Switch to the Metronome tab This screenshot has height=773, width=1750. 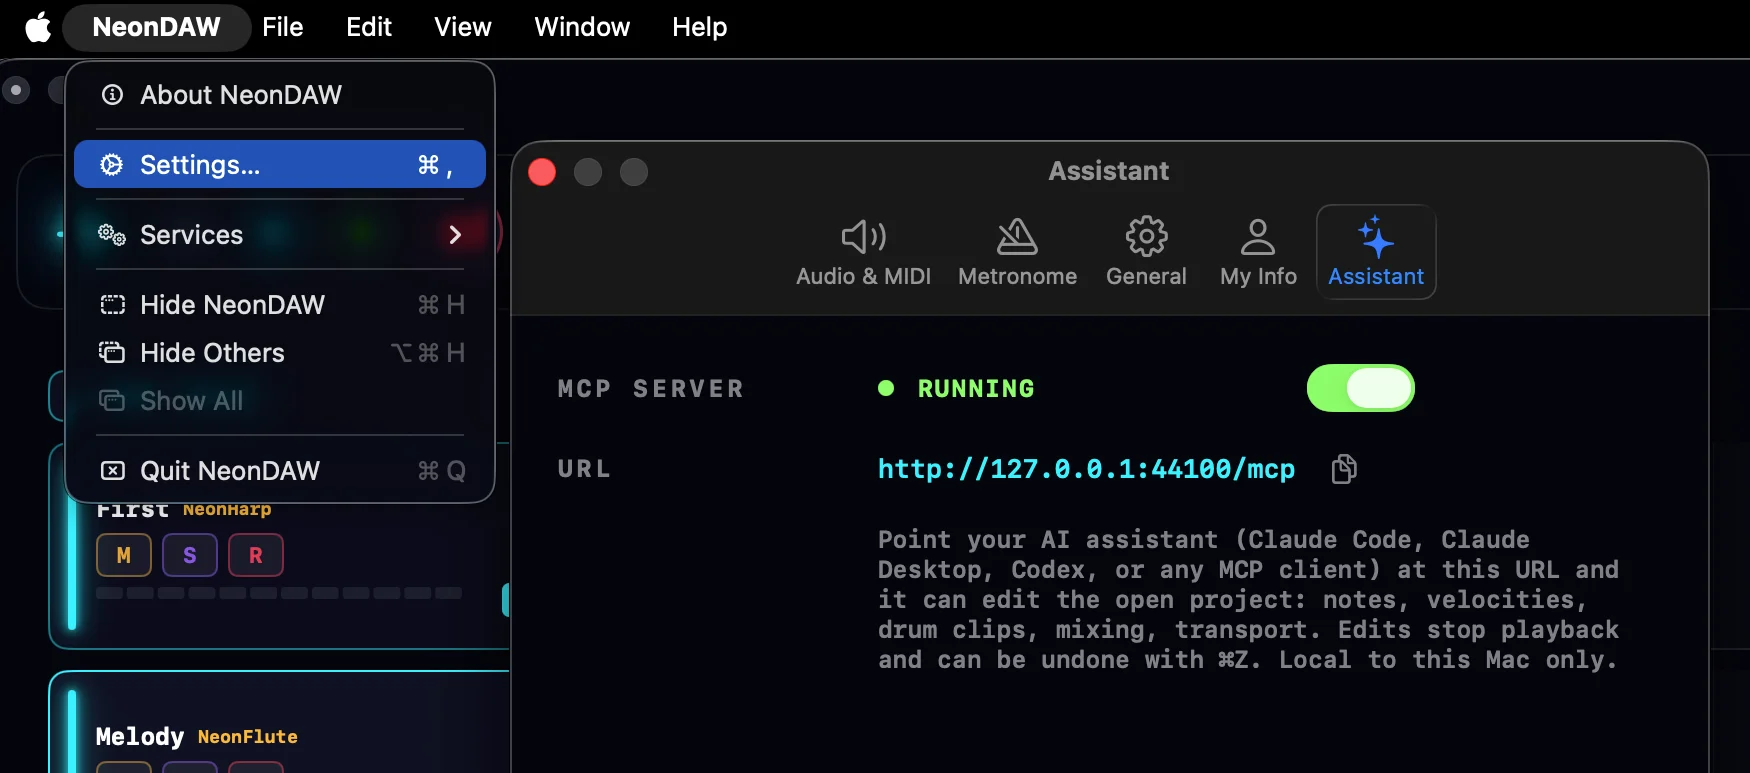[x=1017, y=253]
